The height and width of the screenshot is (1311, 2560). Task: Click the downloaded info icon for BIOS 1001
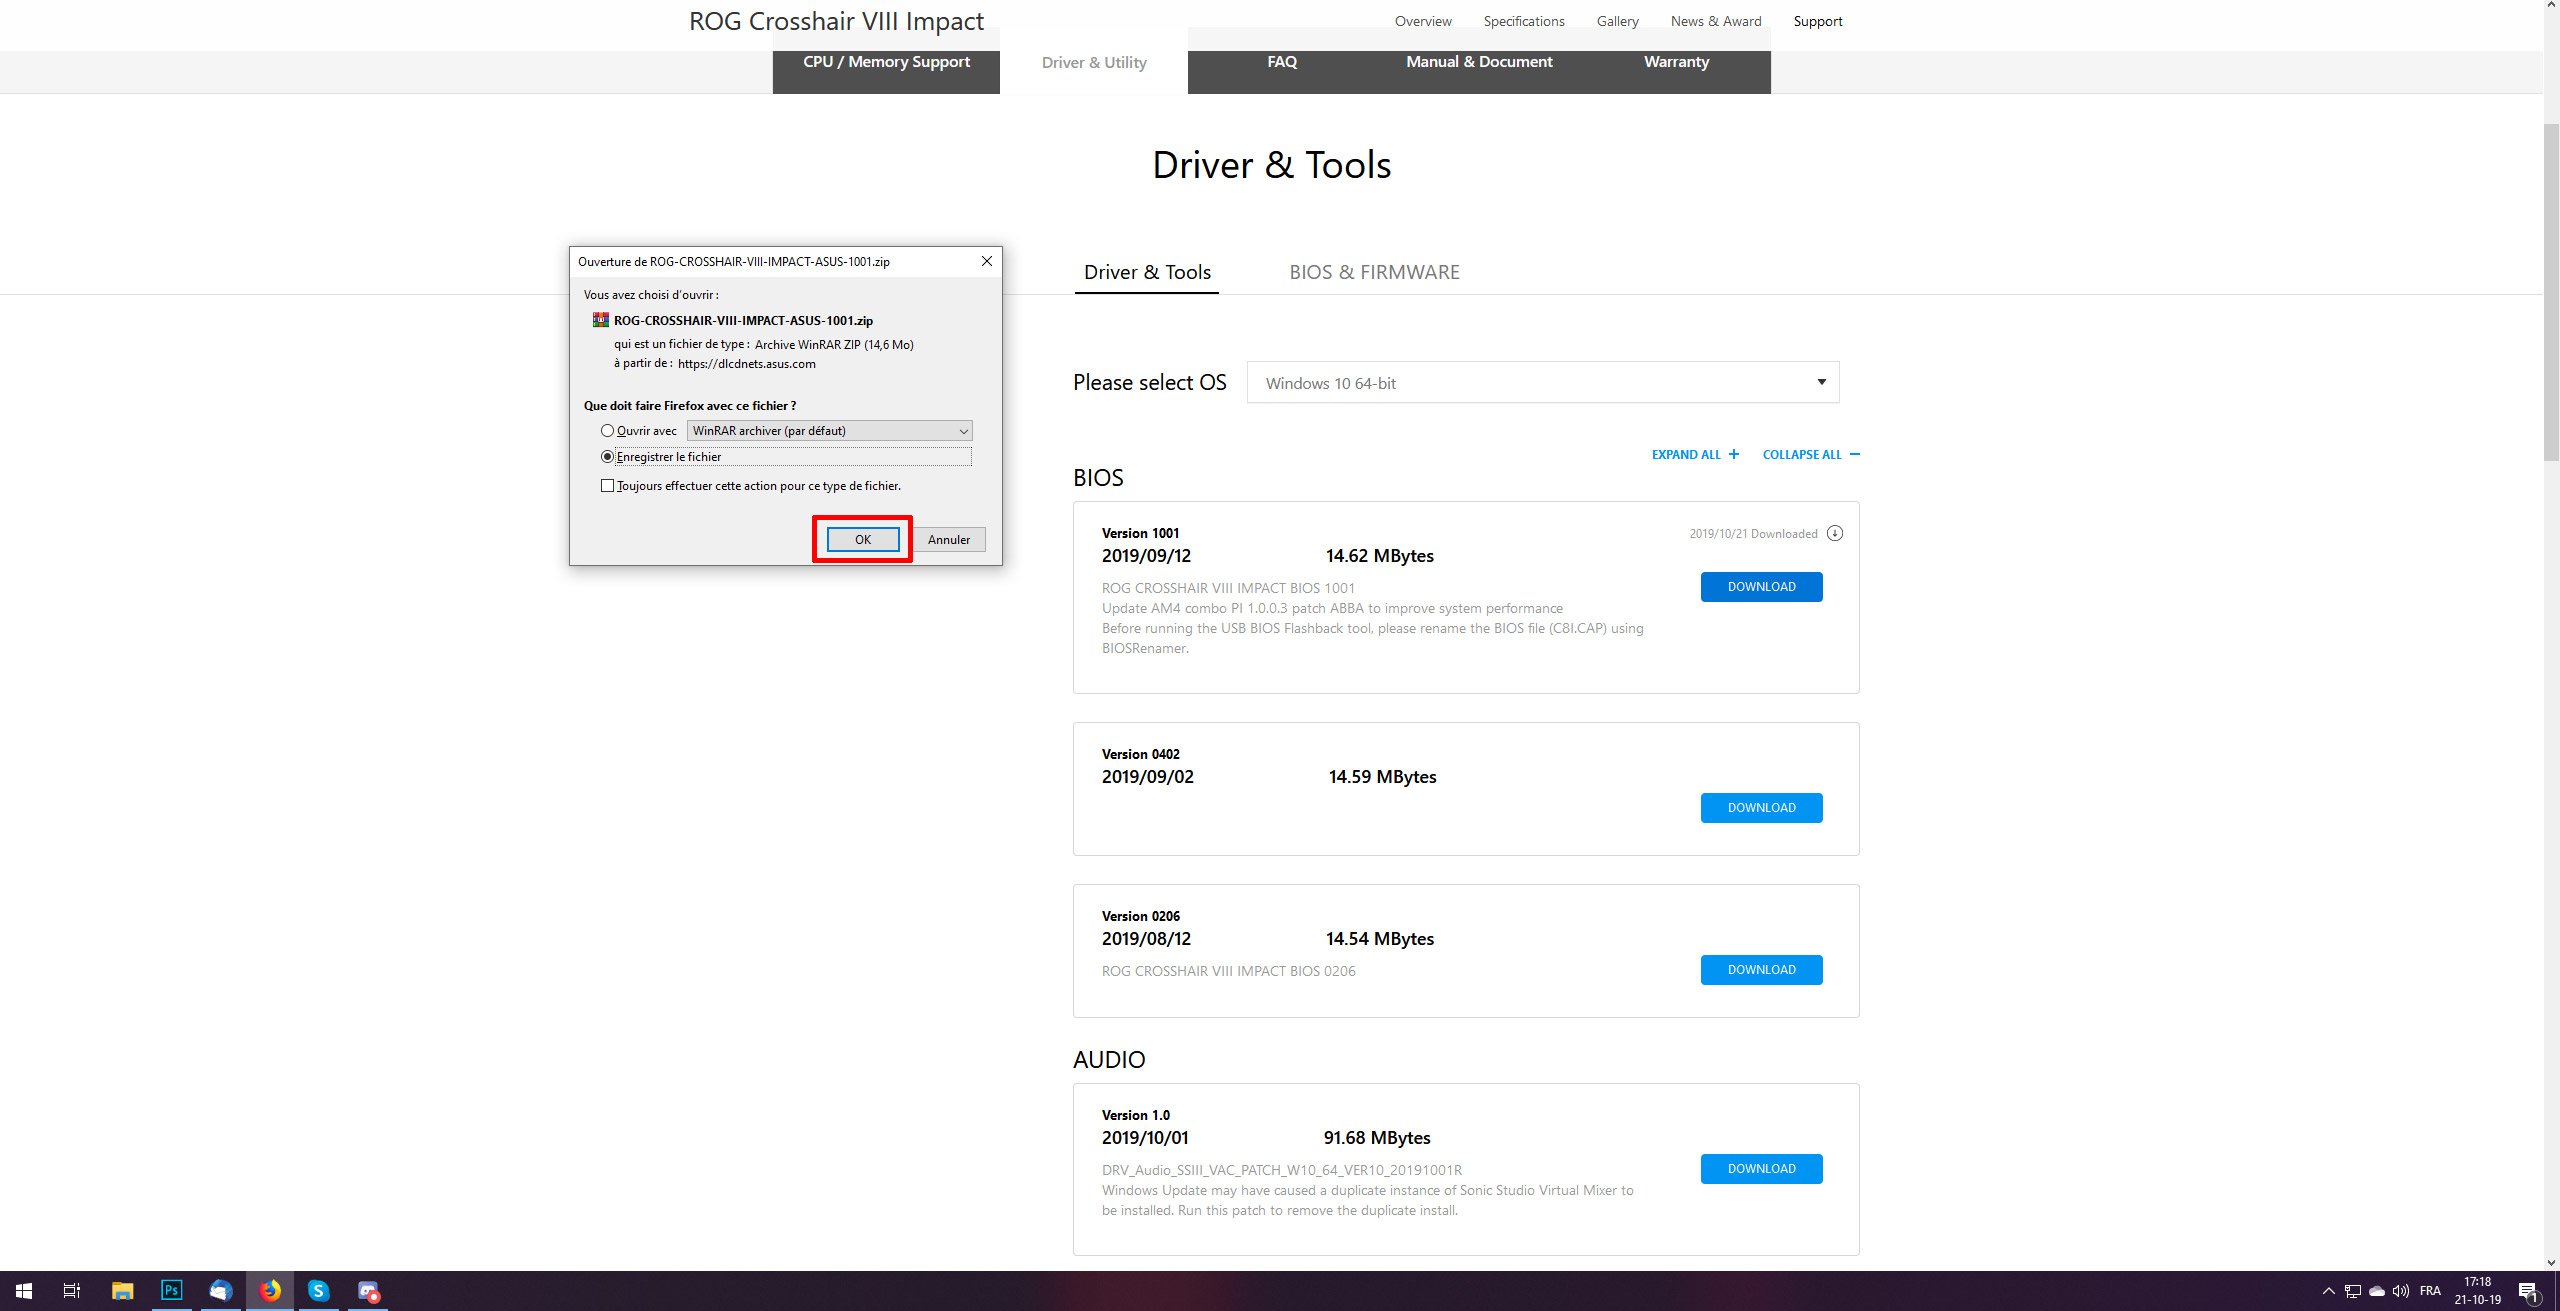(x=1834, y=533)
